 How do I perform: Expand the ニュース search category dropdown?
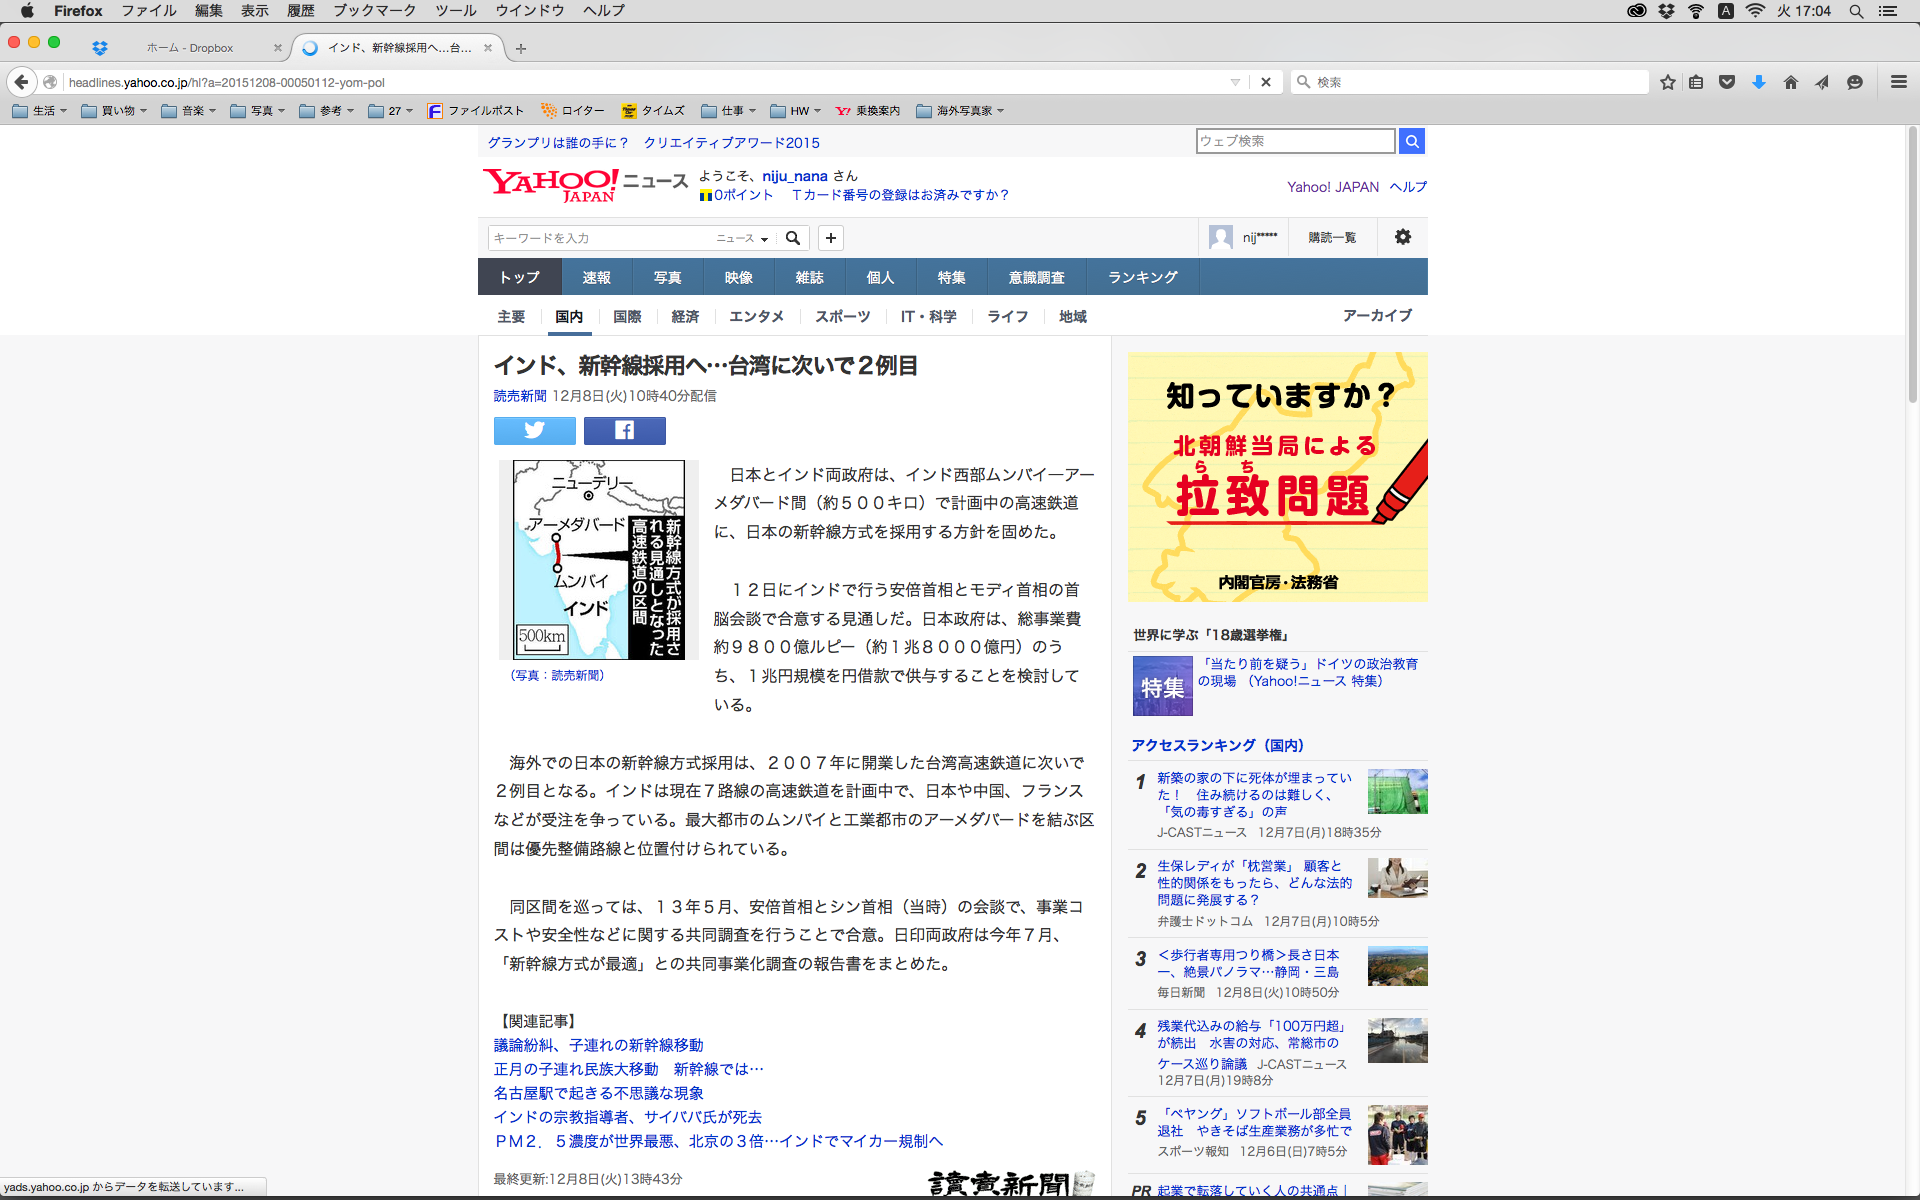coord(742,238)
